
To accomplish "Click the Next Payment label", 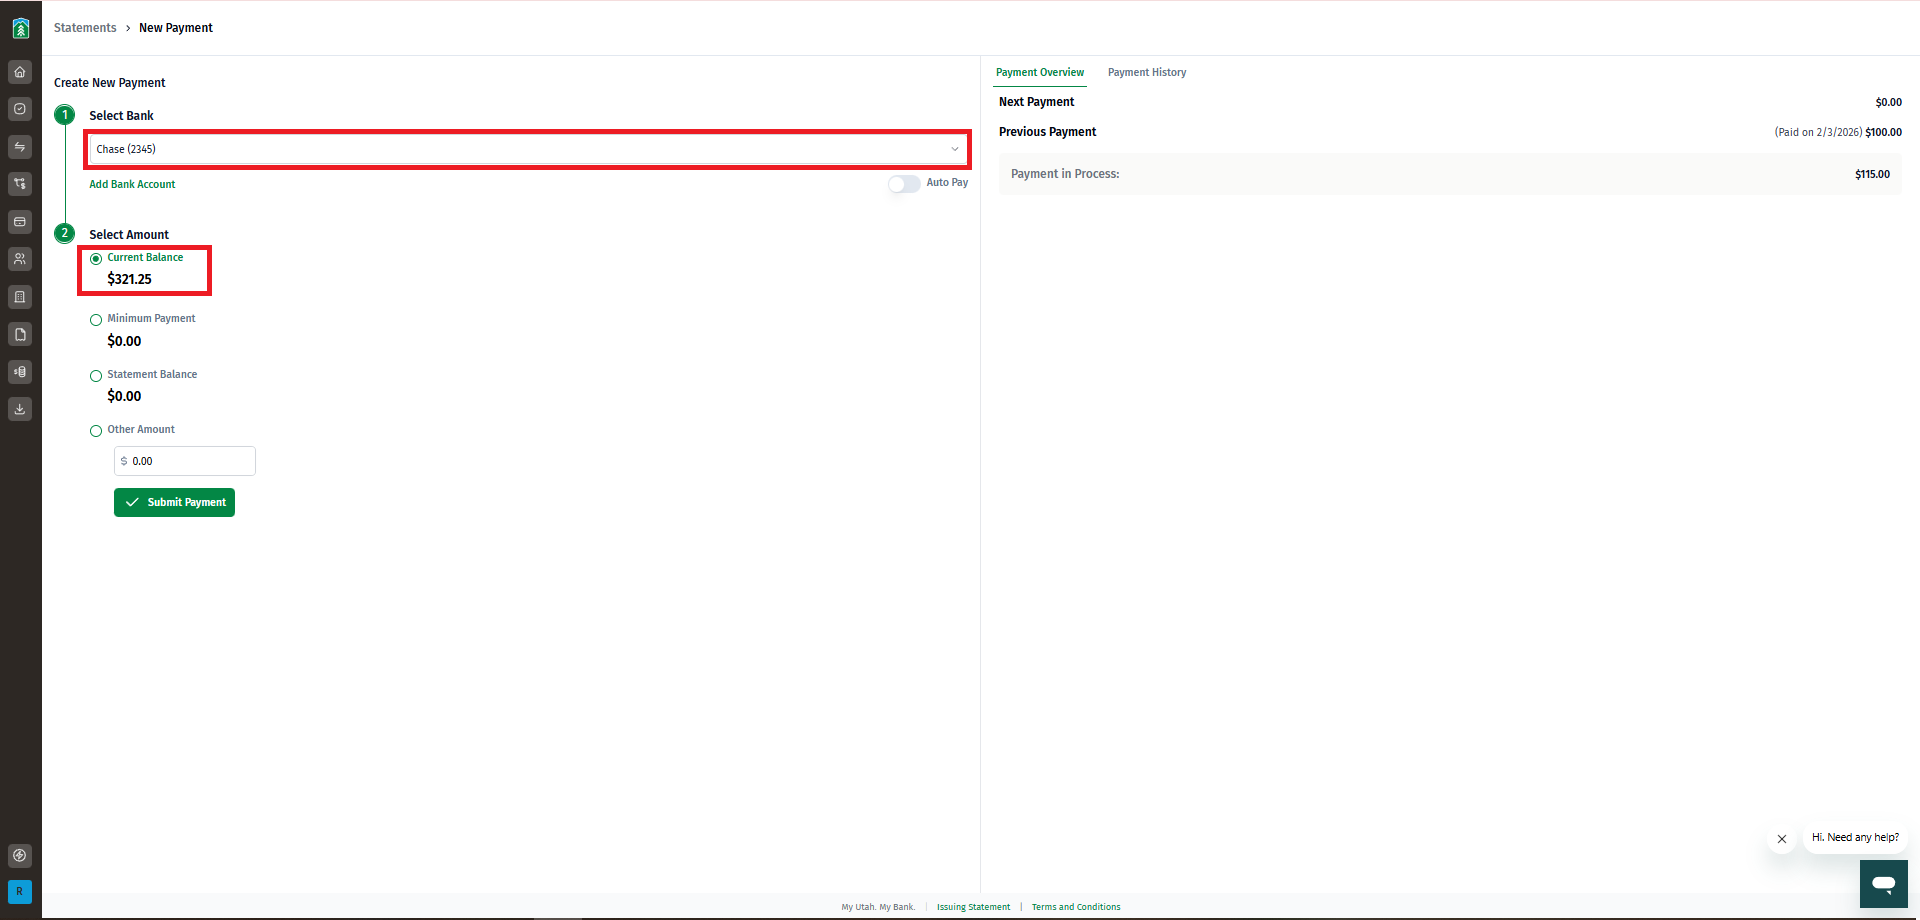I will [x=1036, y=102].
